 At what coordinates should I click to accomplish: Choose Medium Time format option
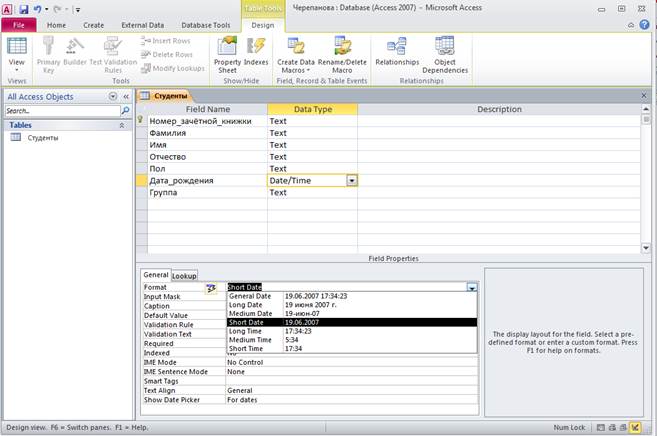(x=352, y=340)
